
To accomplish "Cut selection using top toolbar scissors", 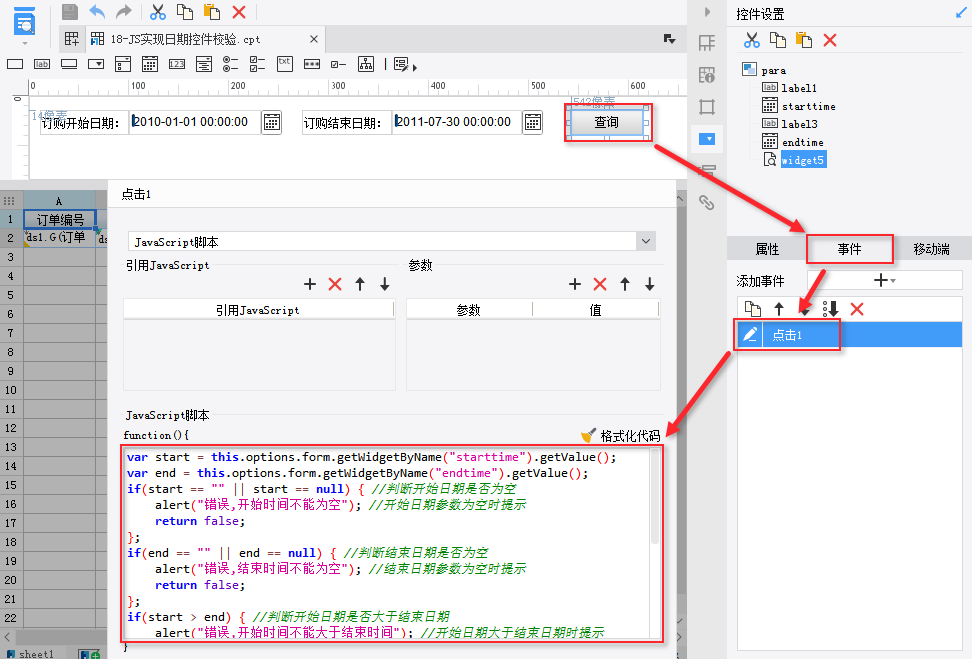I will (158, 12).
